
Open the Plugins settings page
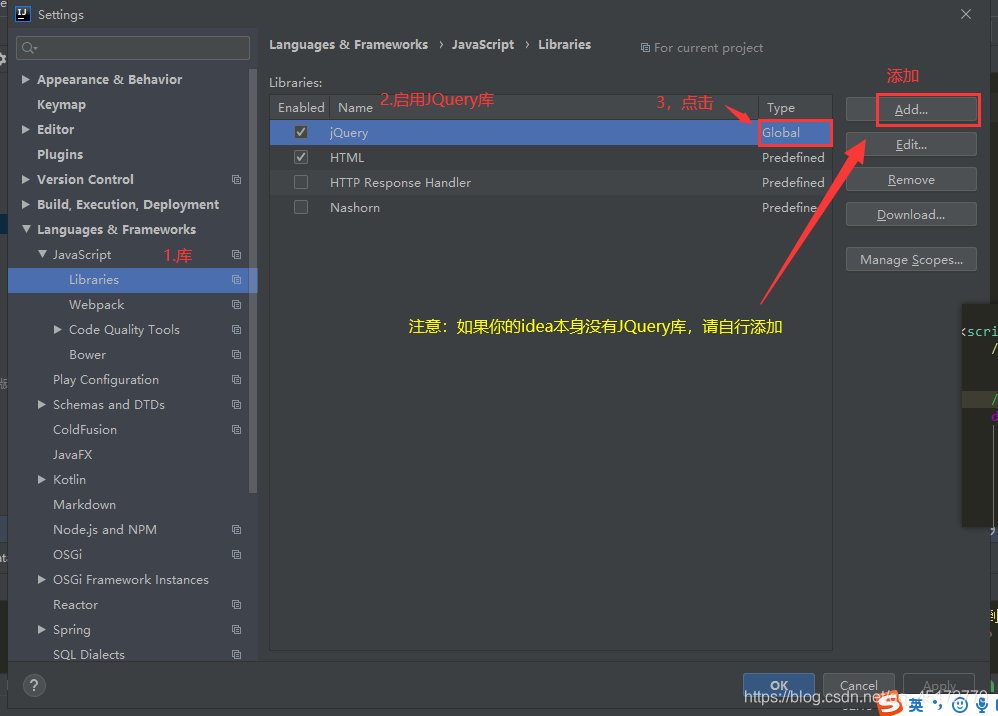point(60,155)
